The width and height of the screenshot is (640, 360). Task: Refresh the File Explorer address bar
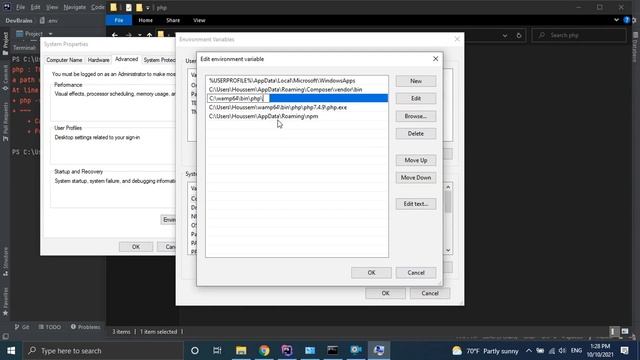pos(518,36)
